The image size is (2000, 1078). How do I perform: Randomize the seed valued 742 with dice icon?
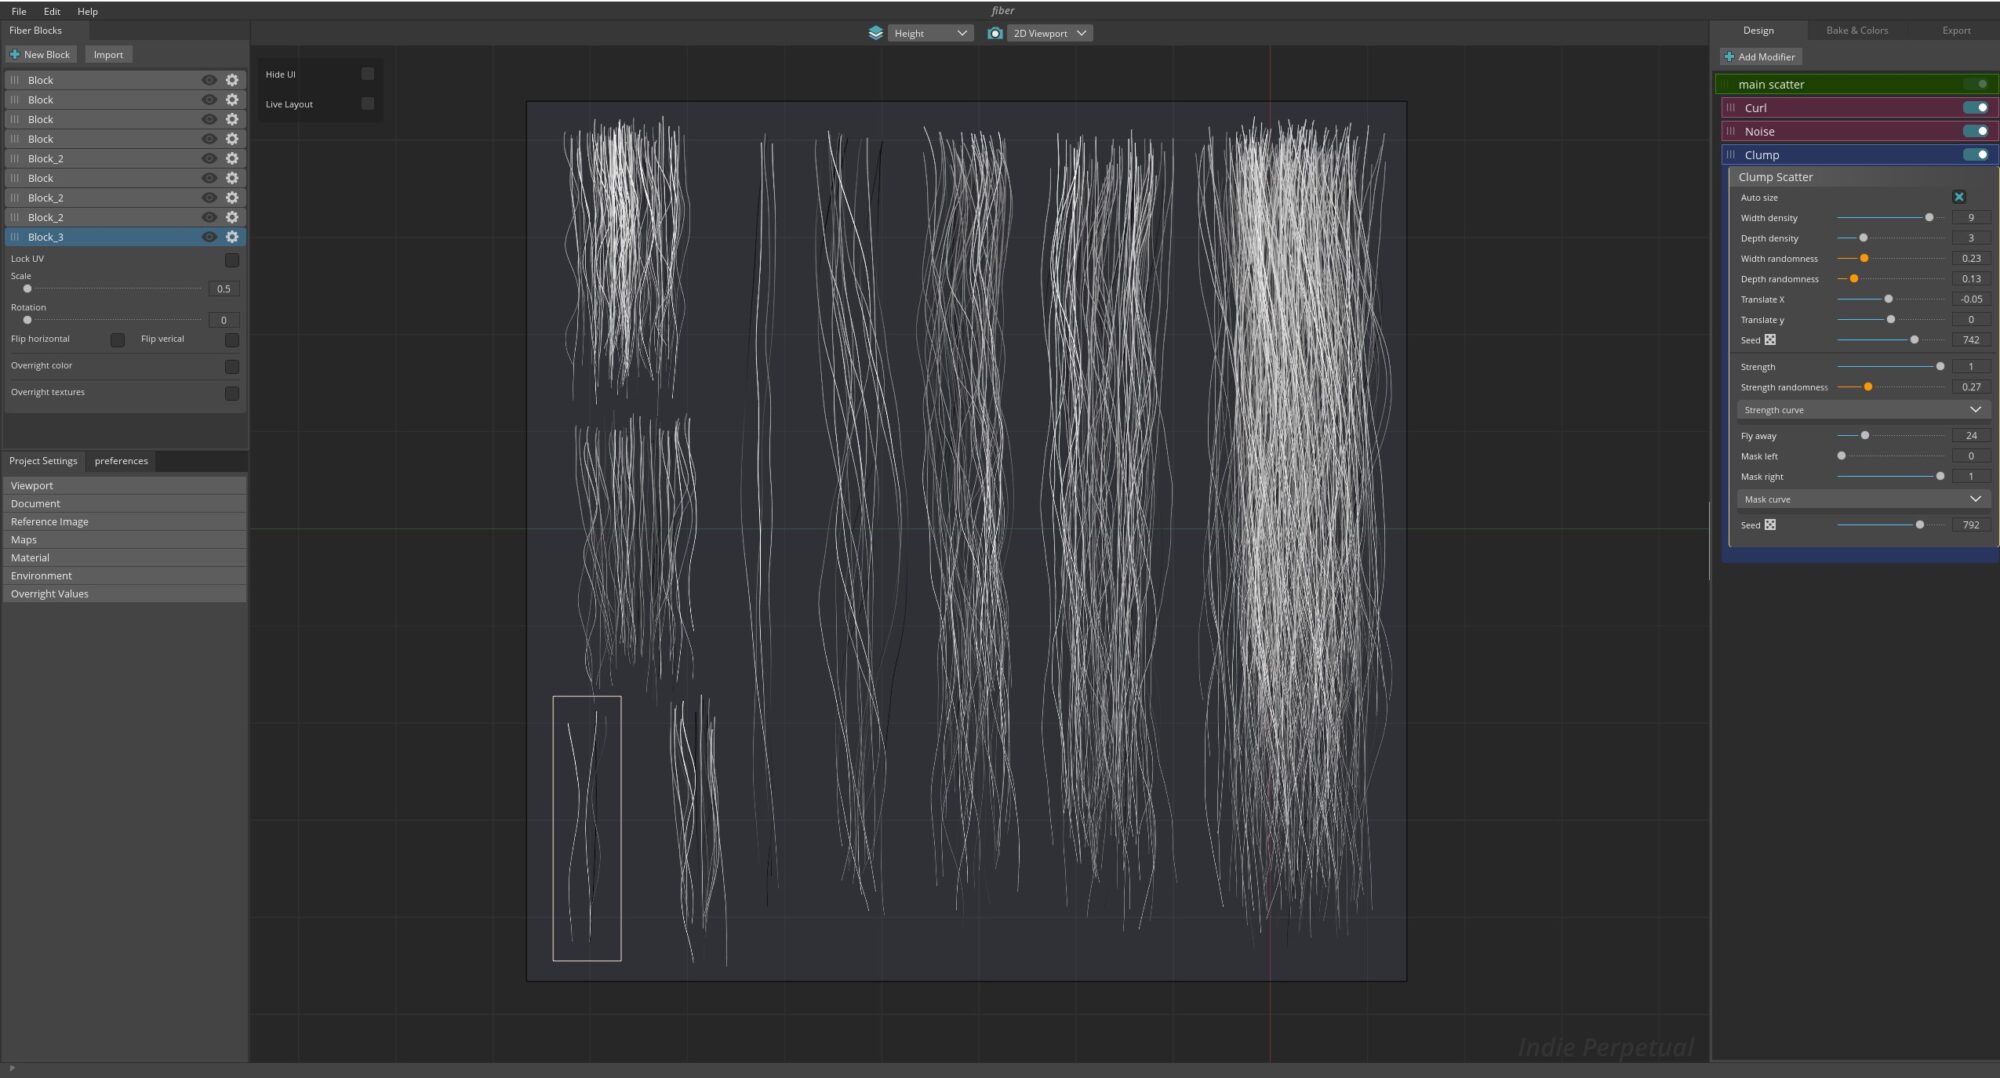pyautogui.click(x=1770, y=340)
